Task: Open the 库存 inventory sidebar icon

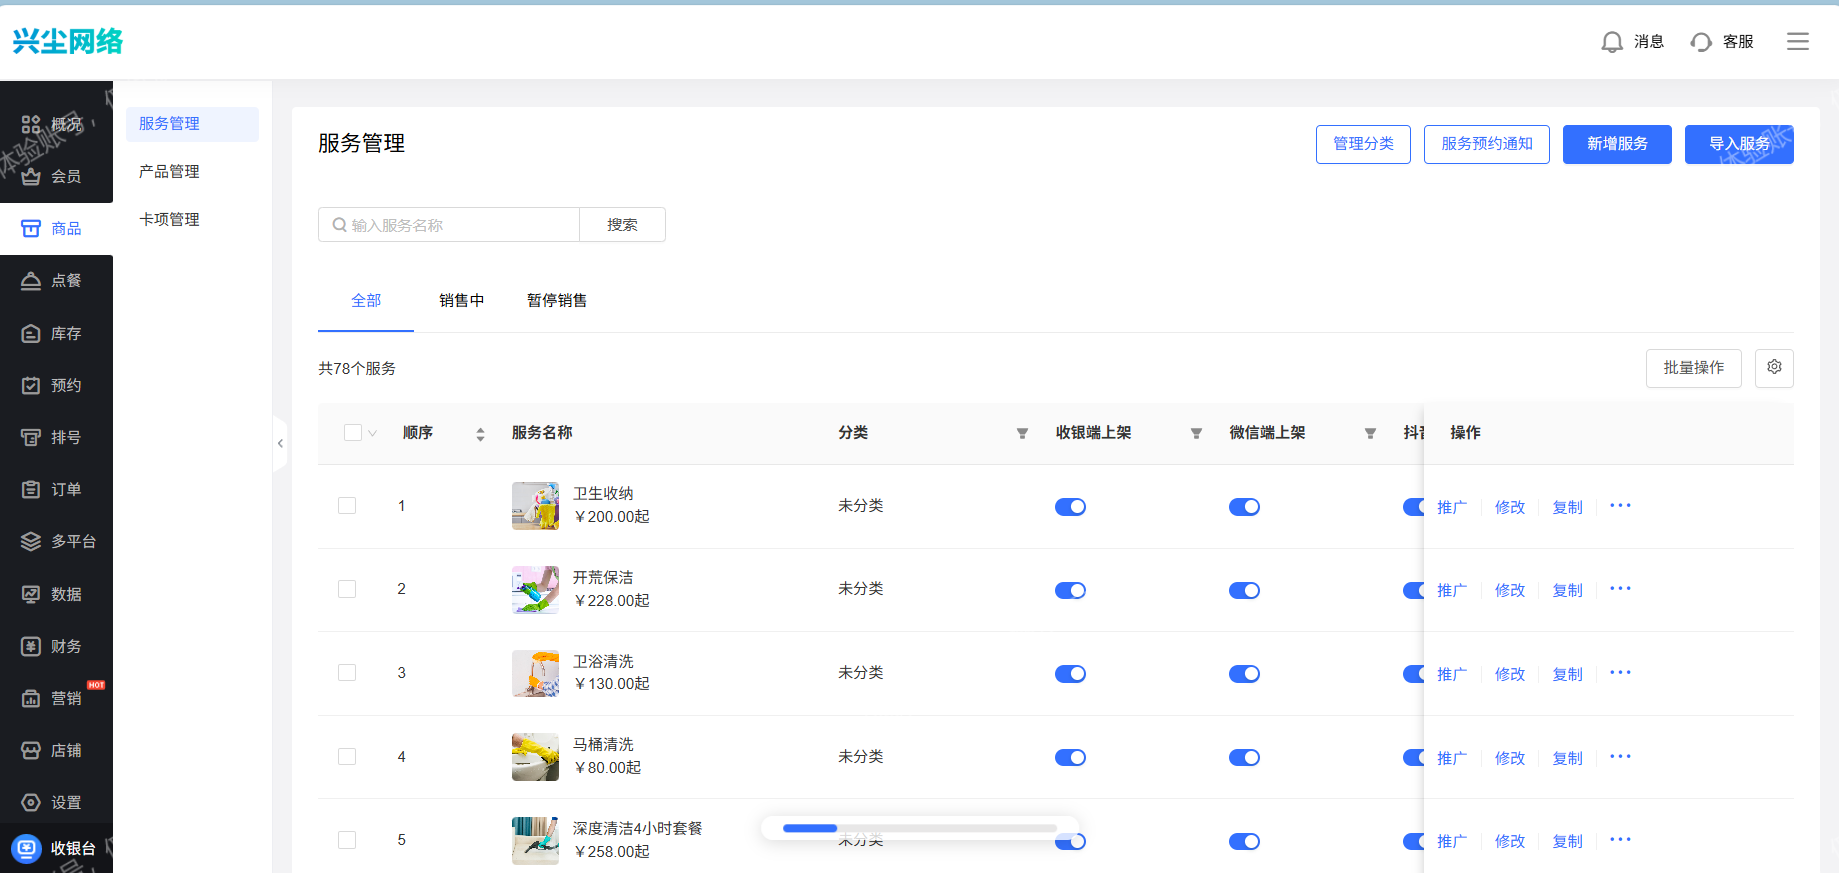Action: tap(31, 333)
